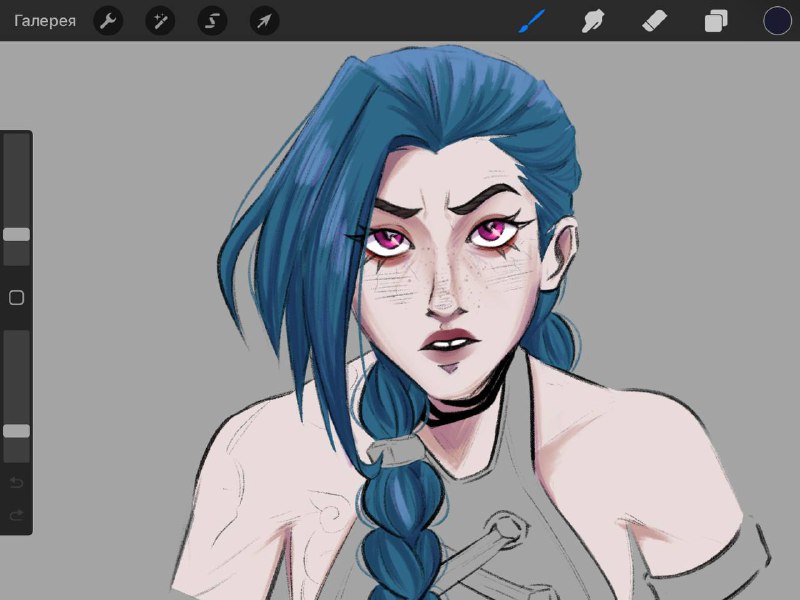Select the Brush tool
Image resolution: width=800 pixels, height=600 pixels.
(532, 21)
